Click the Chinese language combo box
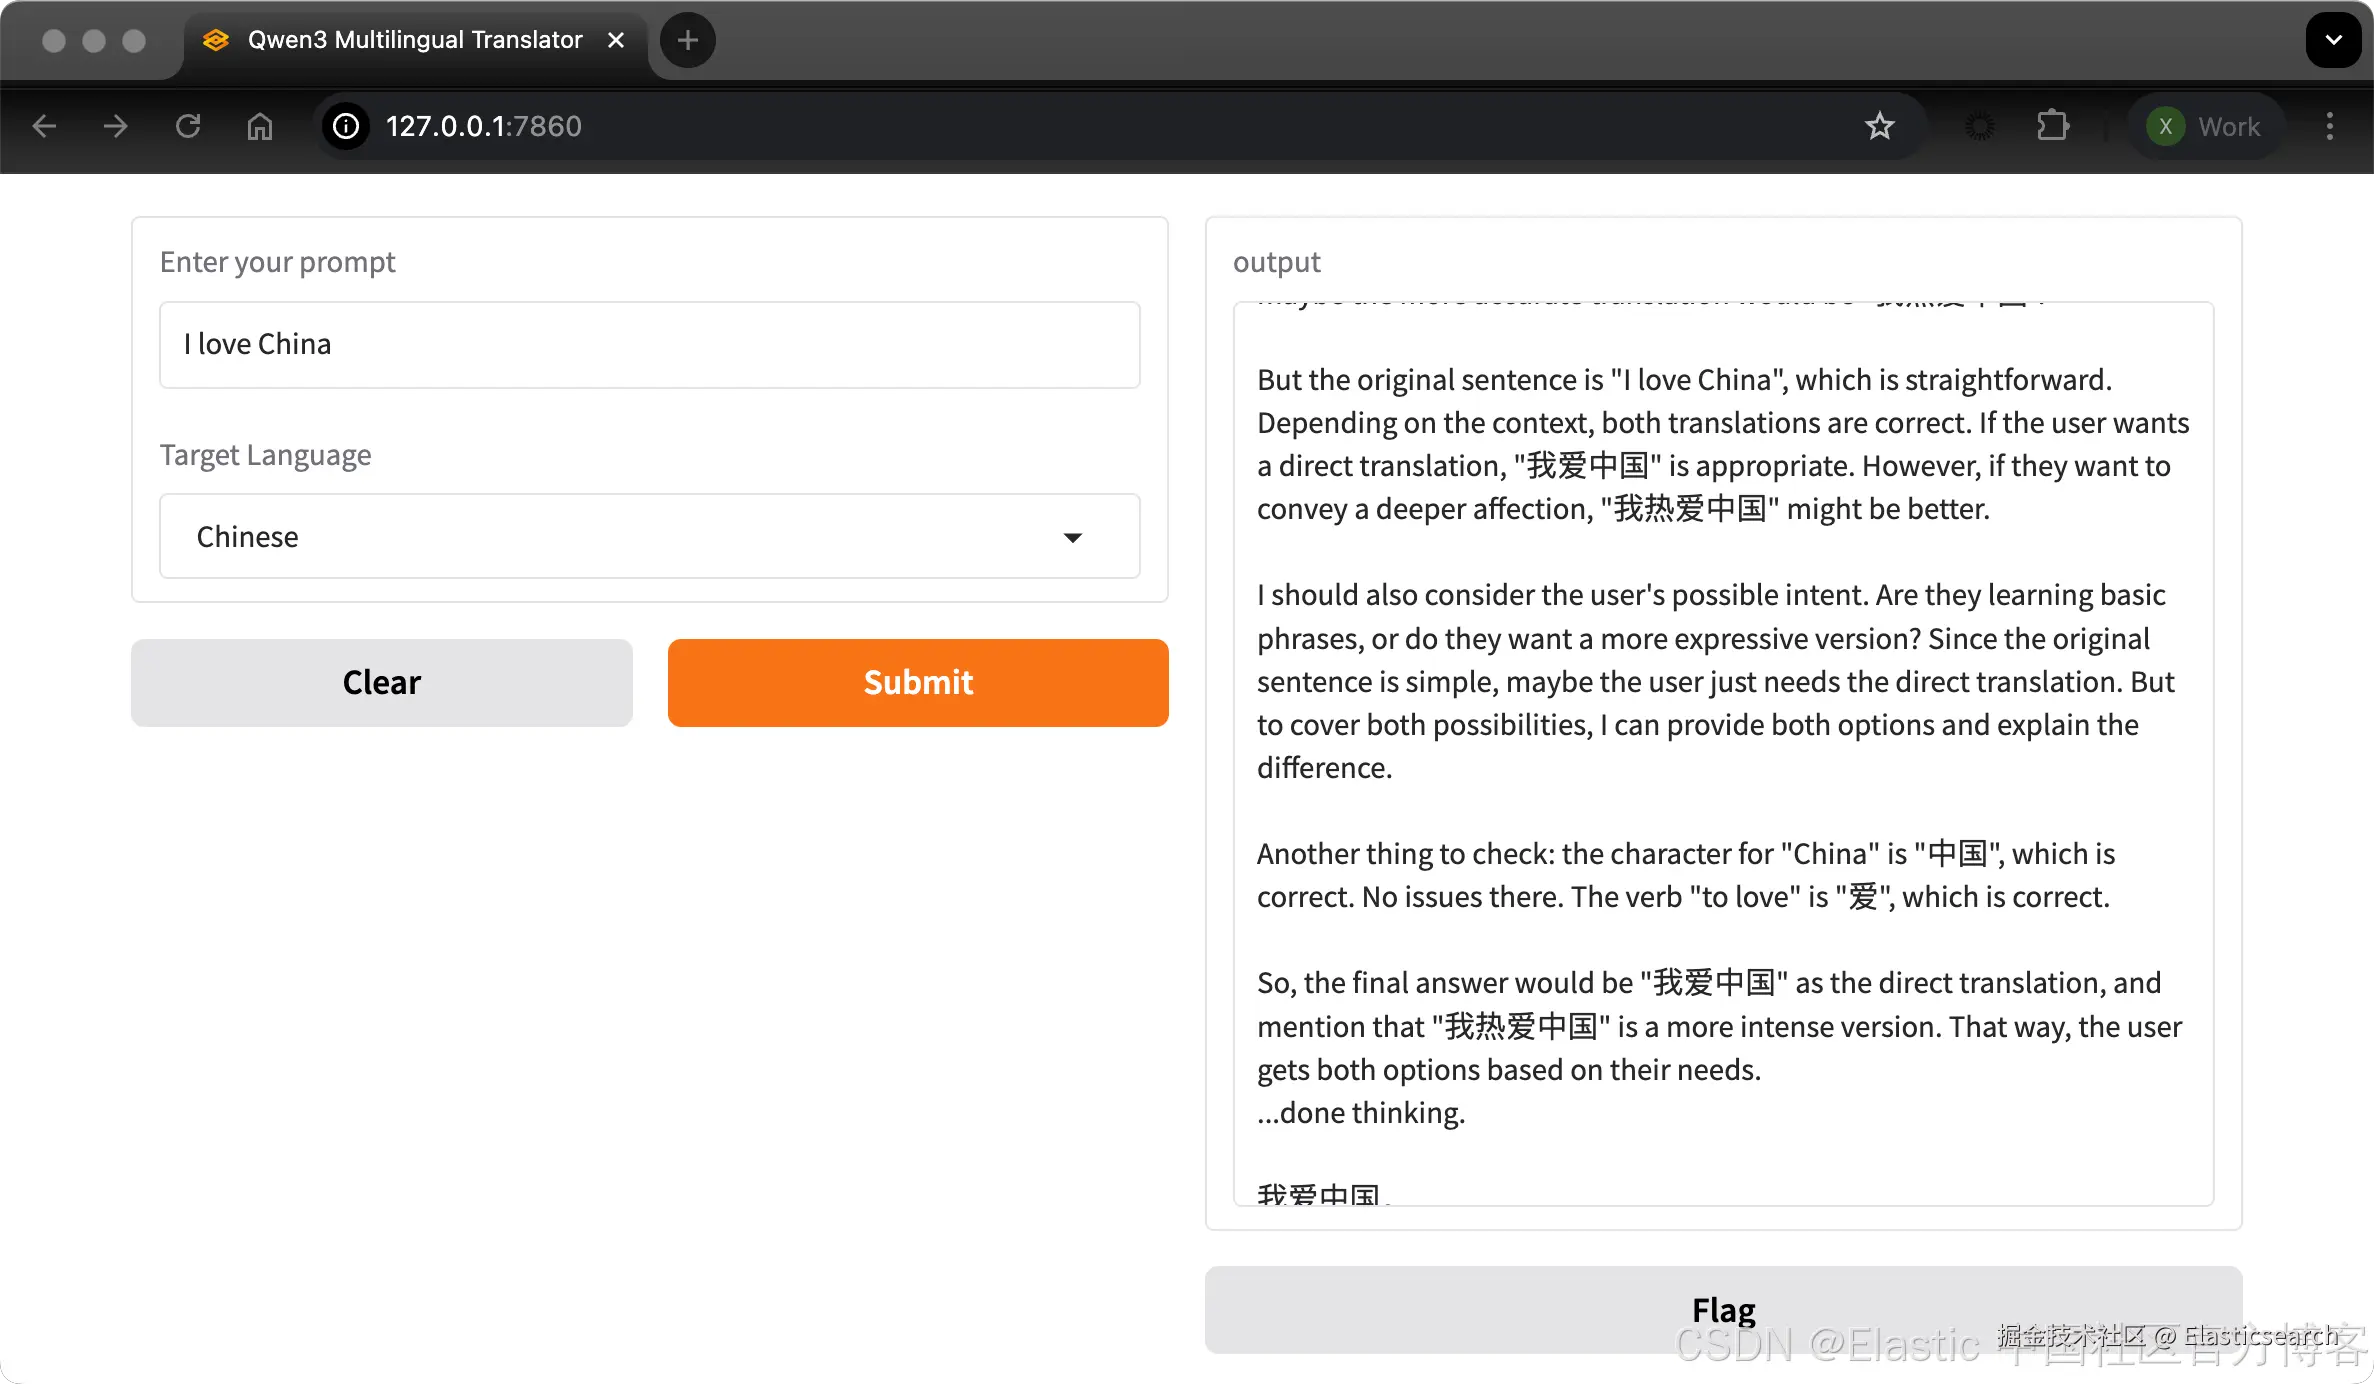 click(620, 537)
